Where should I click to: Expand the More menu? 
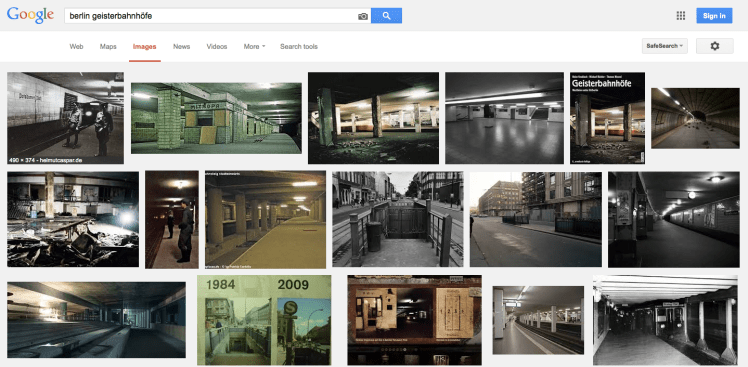coord(254,47)
